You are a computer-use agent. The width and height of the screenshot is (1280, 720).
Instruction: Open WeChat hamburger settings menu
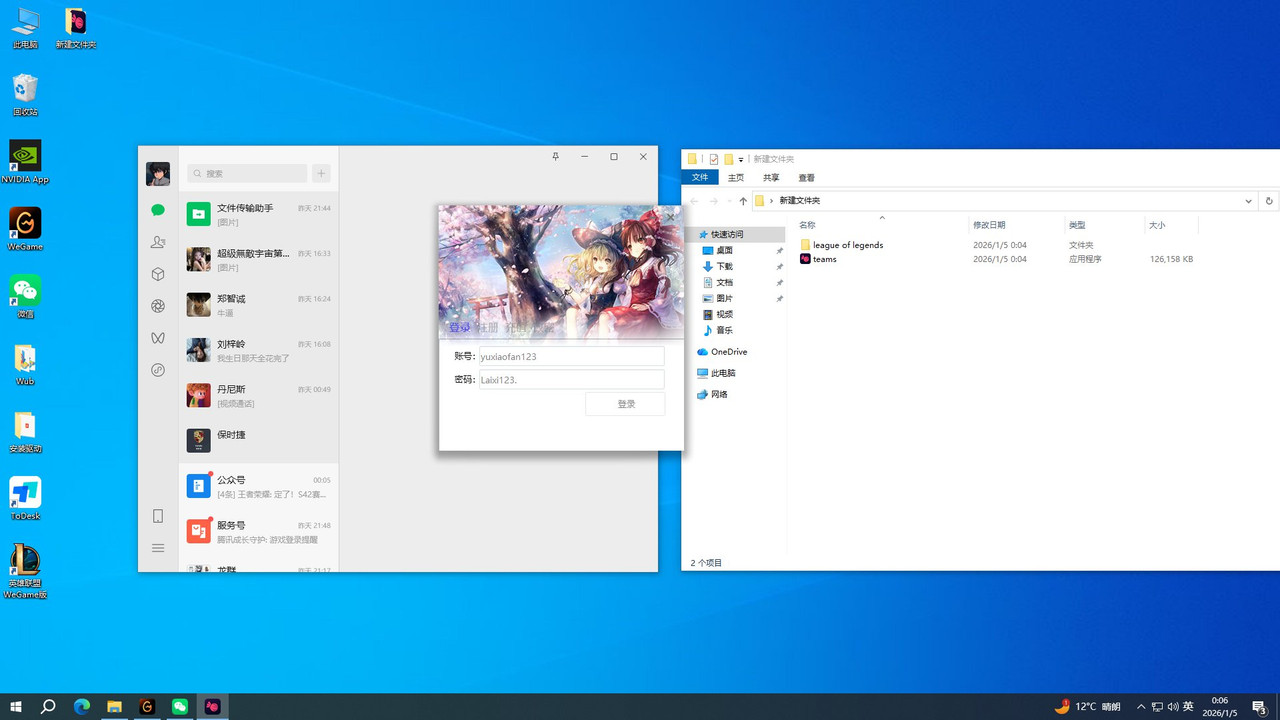[158, 548]
